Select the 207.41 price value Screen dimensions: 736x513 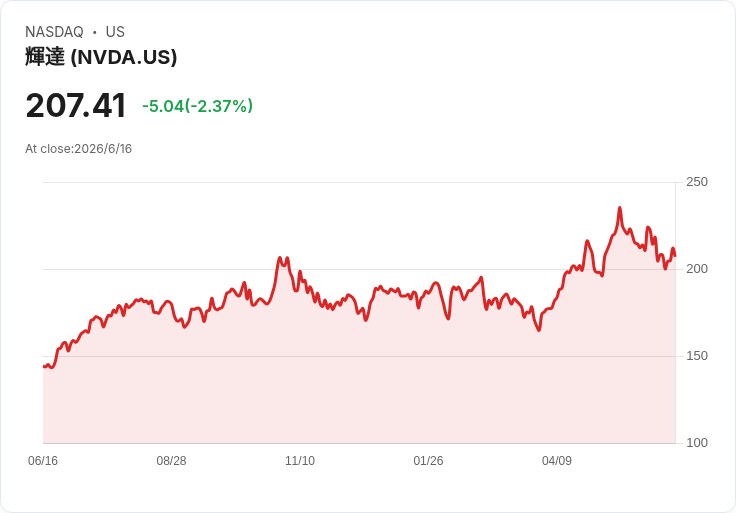76,105
